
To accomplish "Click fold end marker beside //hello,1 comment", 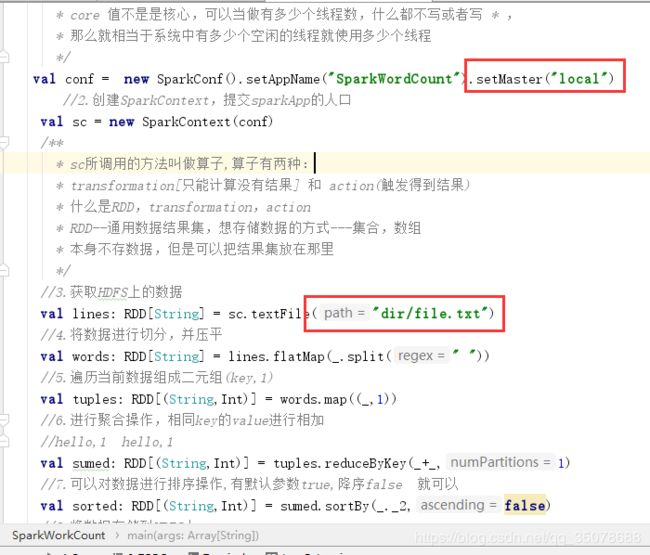I will (4, 441).
